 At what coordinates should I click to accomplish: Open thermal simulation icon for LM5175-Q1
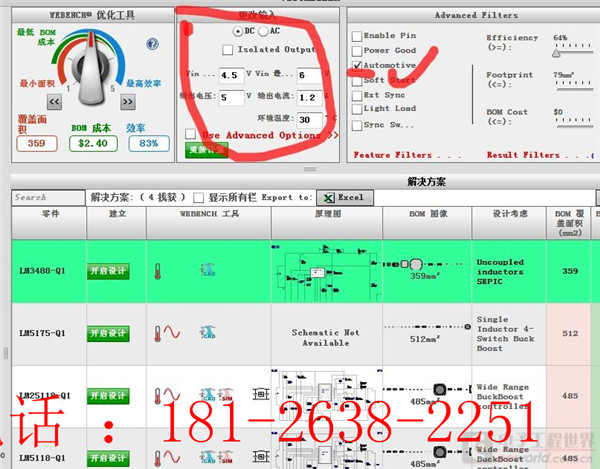point(157,333)
